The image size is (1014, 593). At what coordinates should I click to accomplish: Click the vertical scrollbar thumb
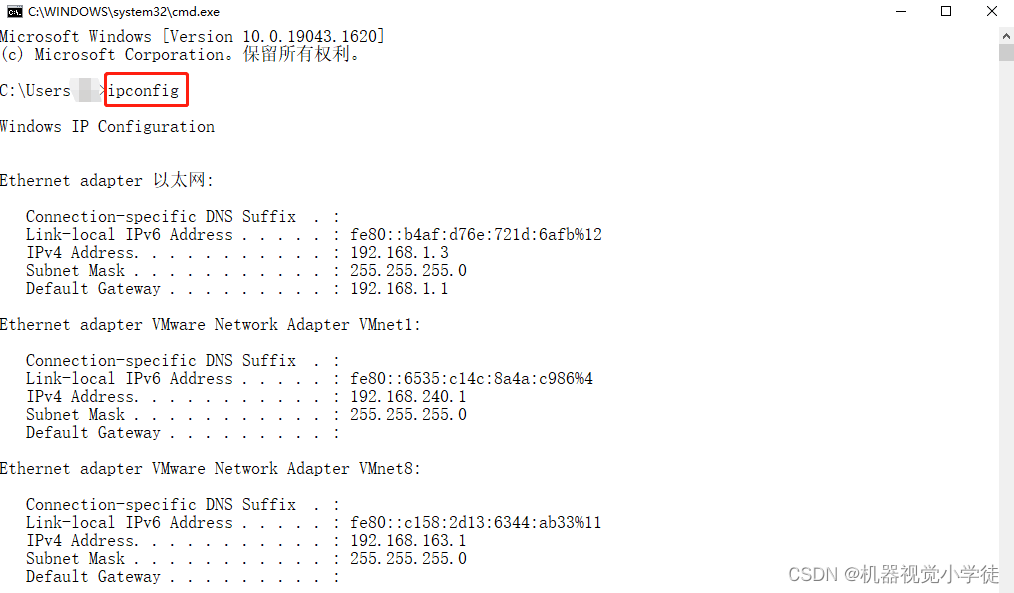[x=1006, y=52]
